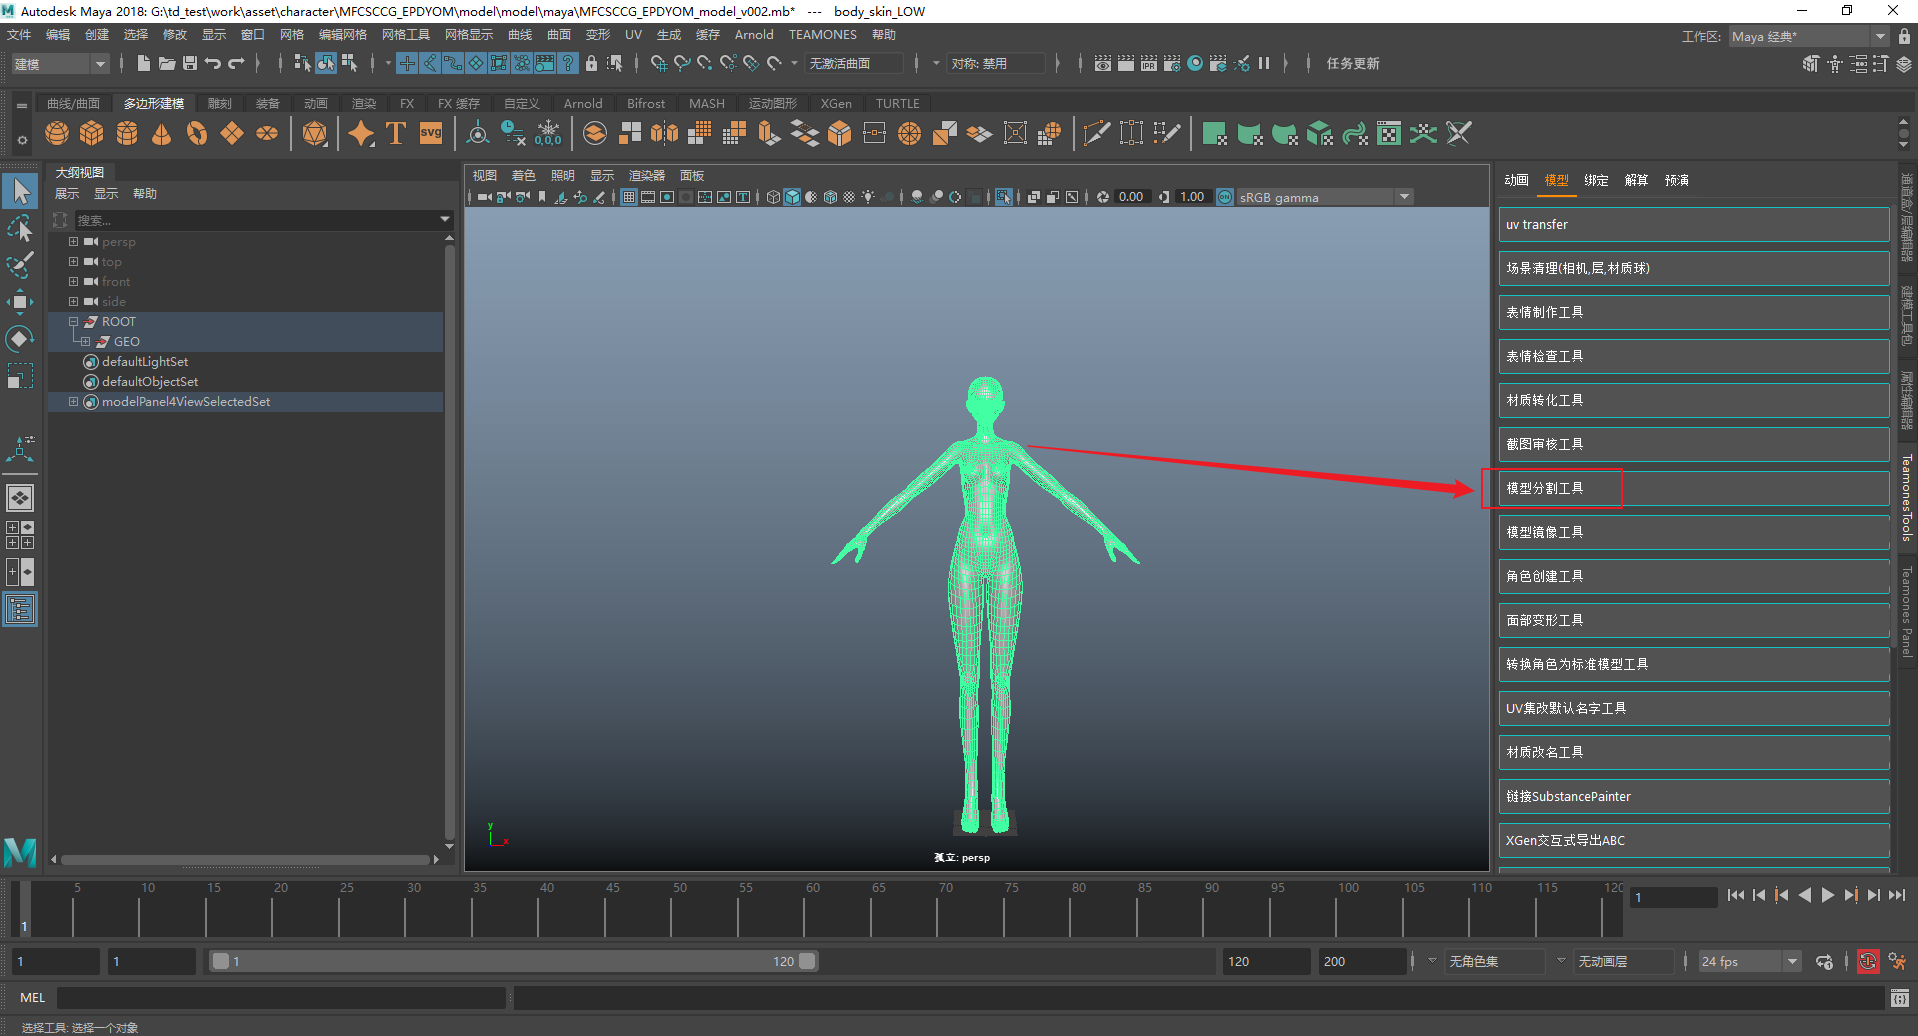Image resolution: width=1918 pixels, height=1036 pixels.
Task: Click the polygon Type text tool icon
Action: point(396,133)
